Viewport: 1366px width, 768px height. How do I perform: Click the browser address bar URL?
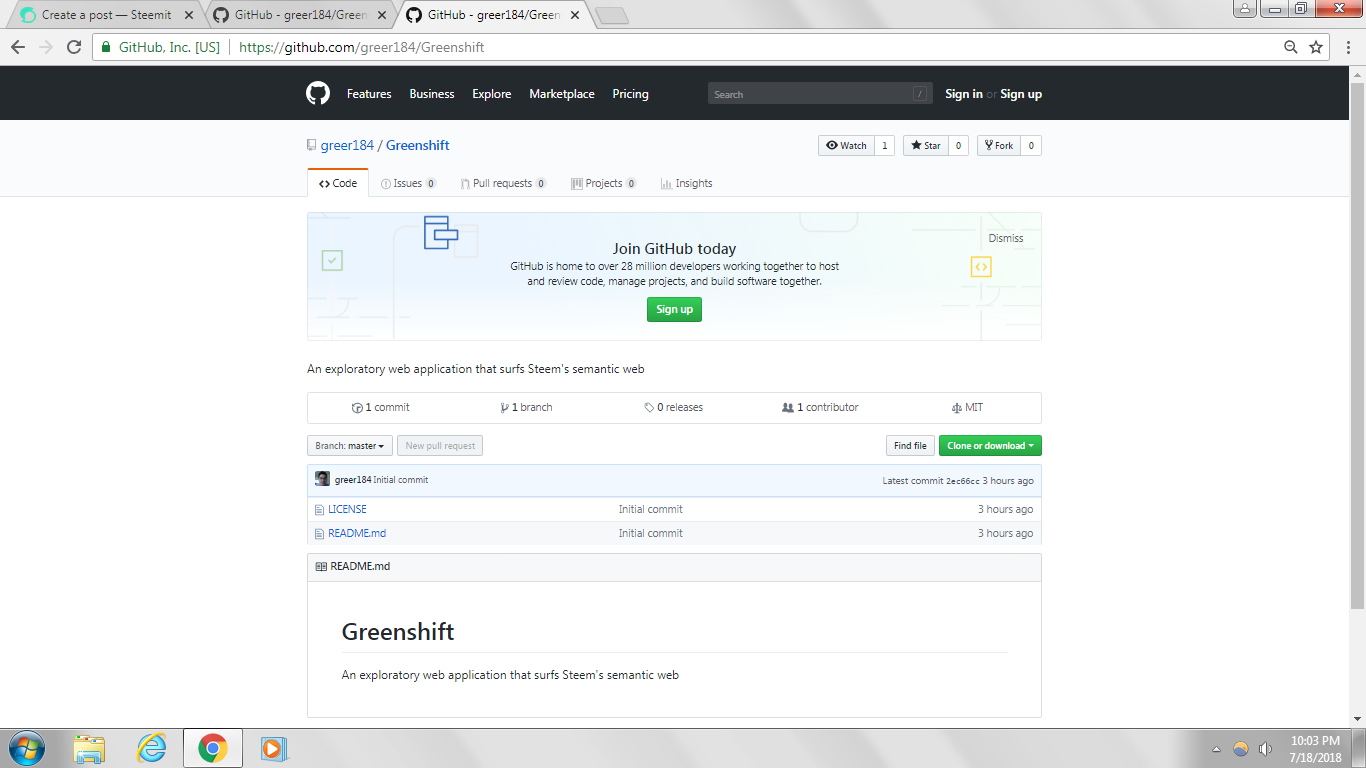(x=362, y=47)
